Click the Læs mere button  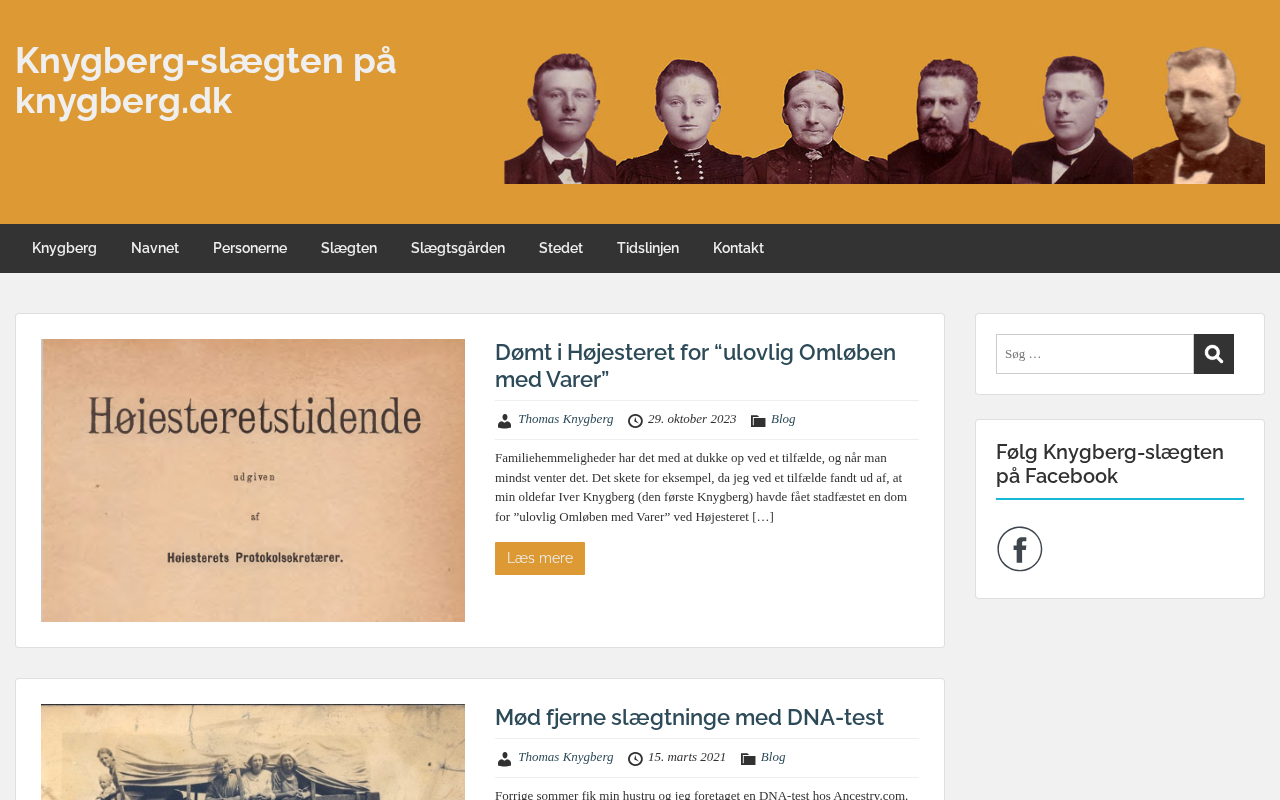540,558
